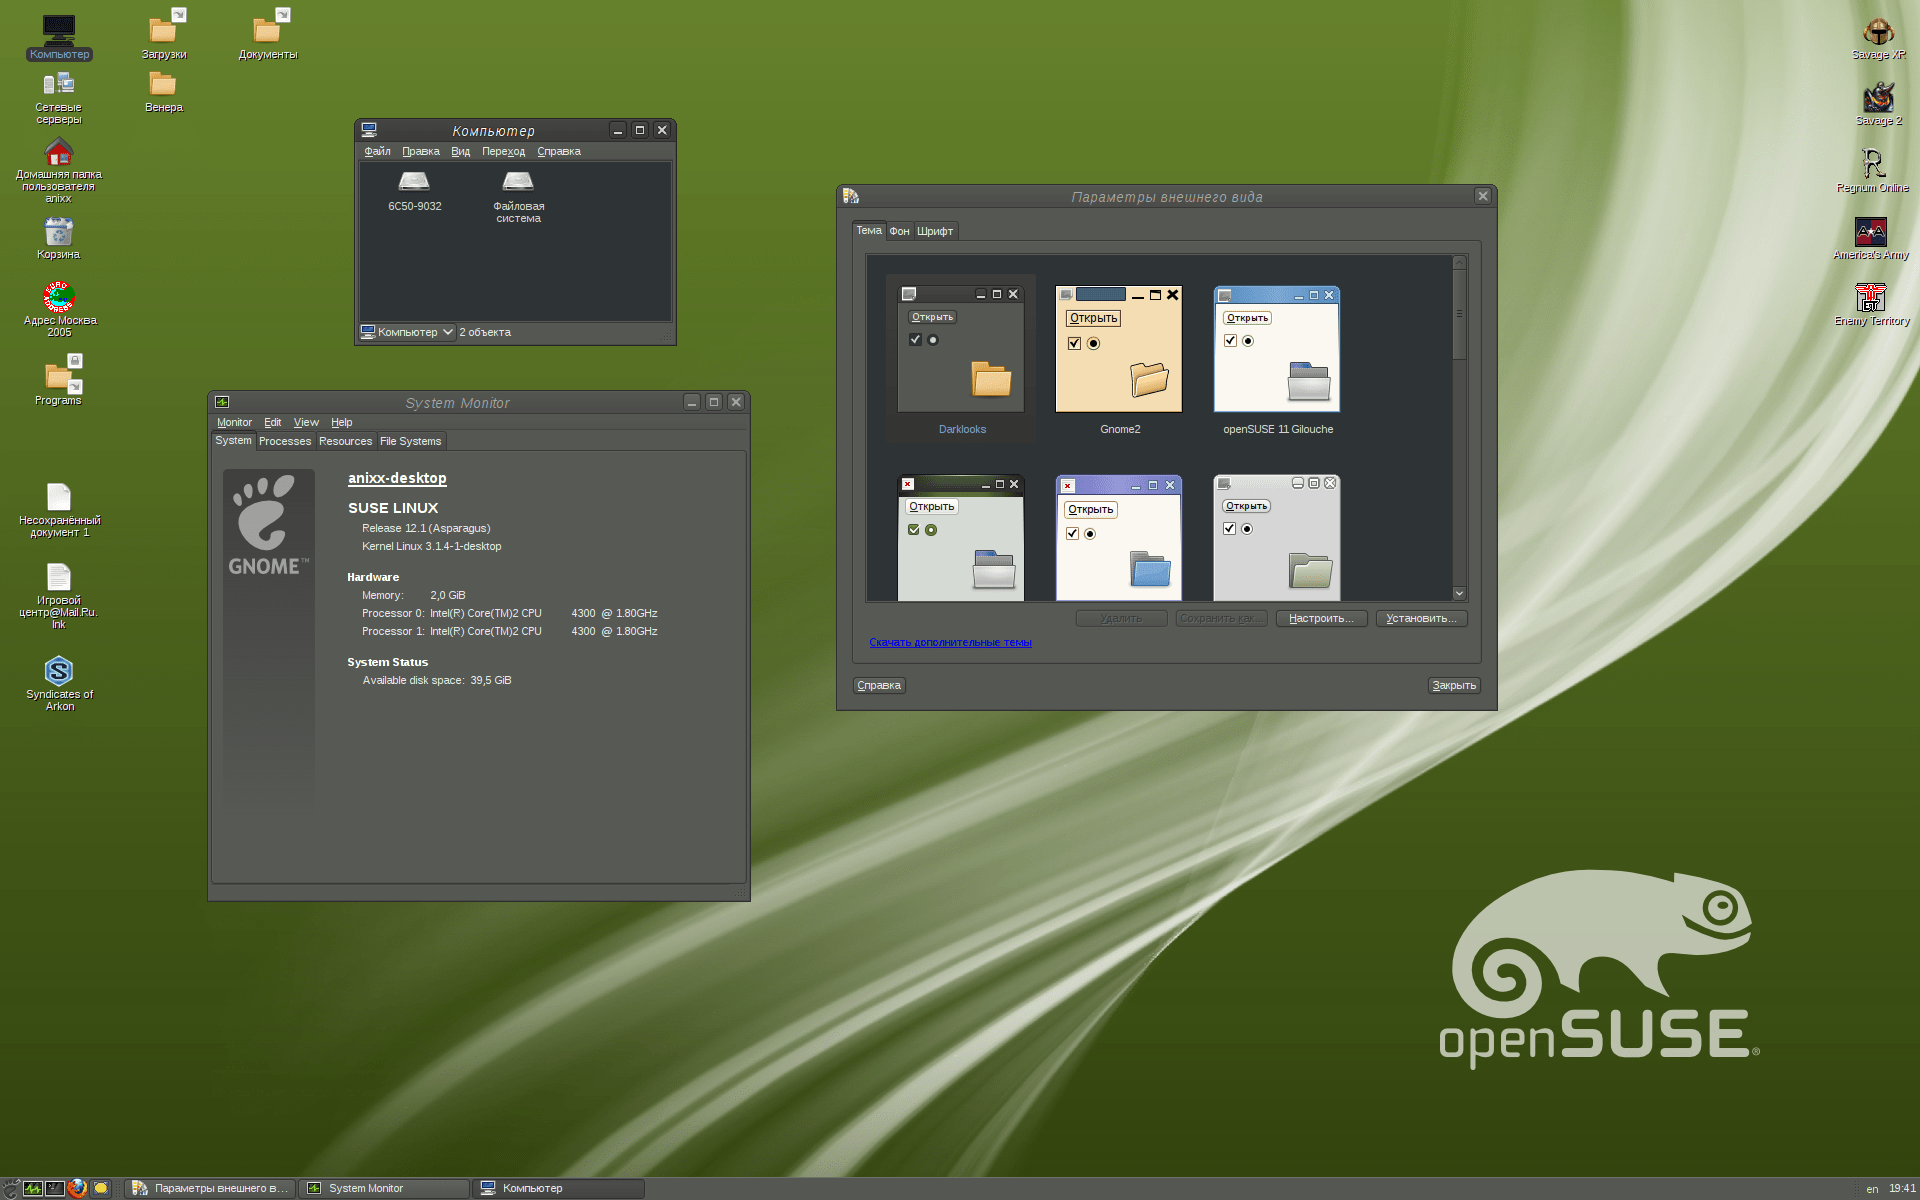Click the system monitor graph applet in taskbar

pos(32,1188)
